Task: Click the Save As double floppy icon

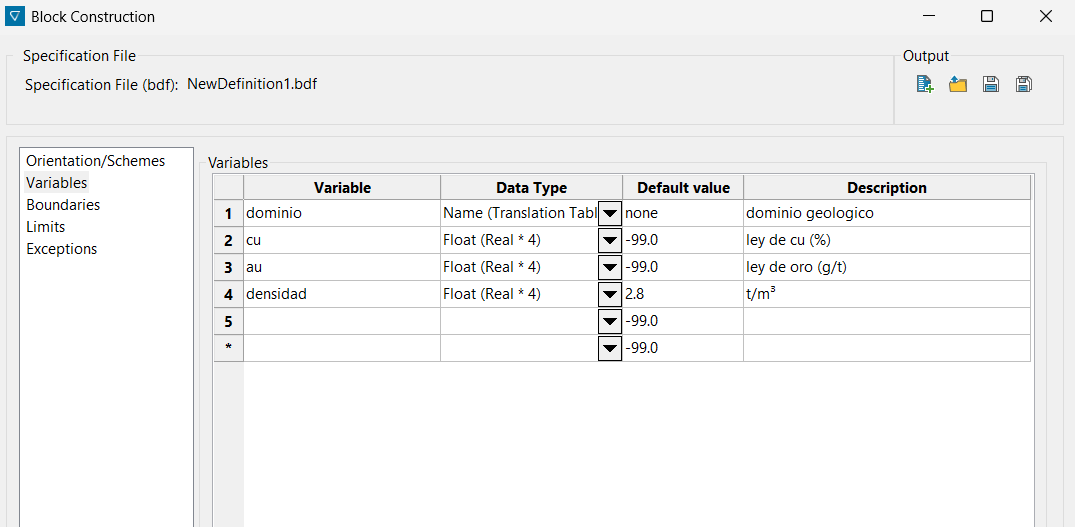Action: click(1024, 84)
